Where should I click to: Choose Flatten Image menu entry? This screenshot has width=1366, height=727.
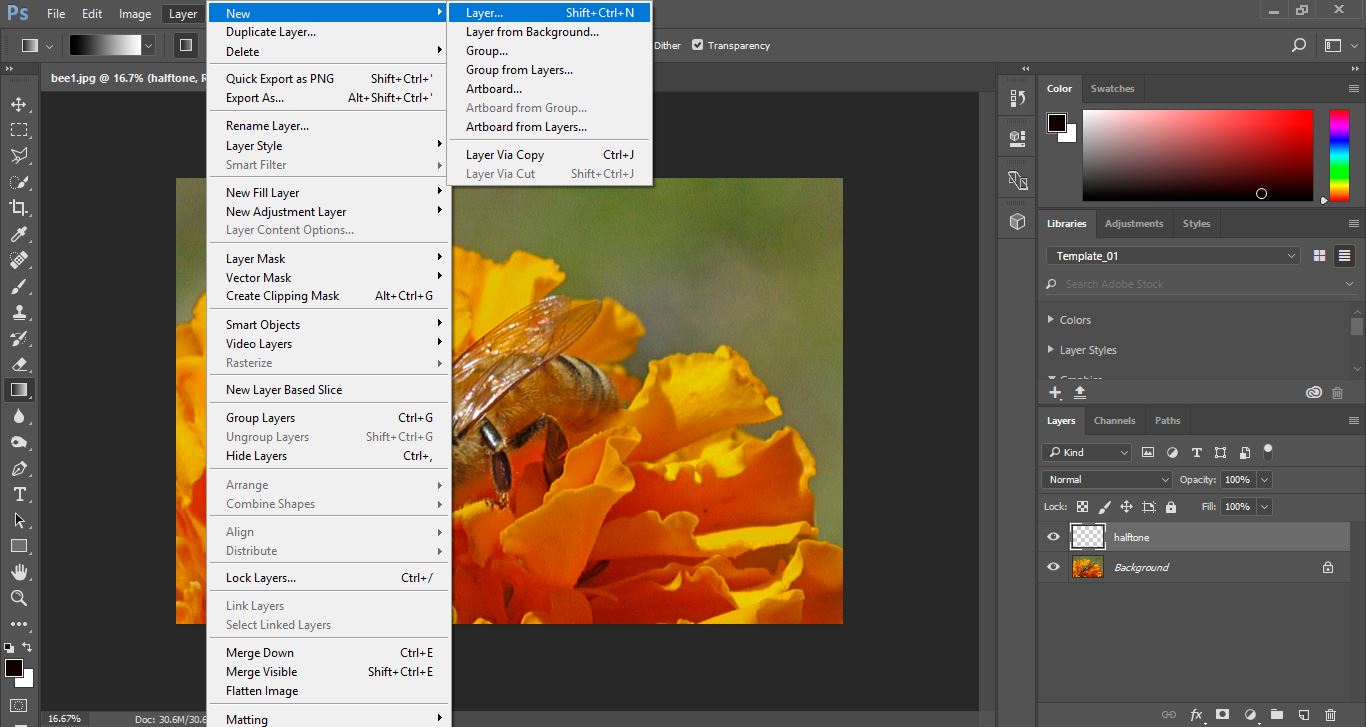point(327,691)
